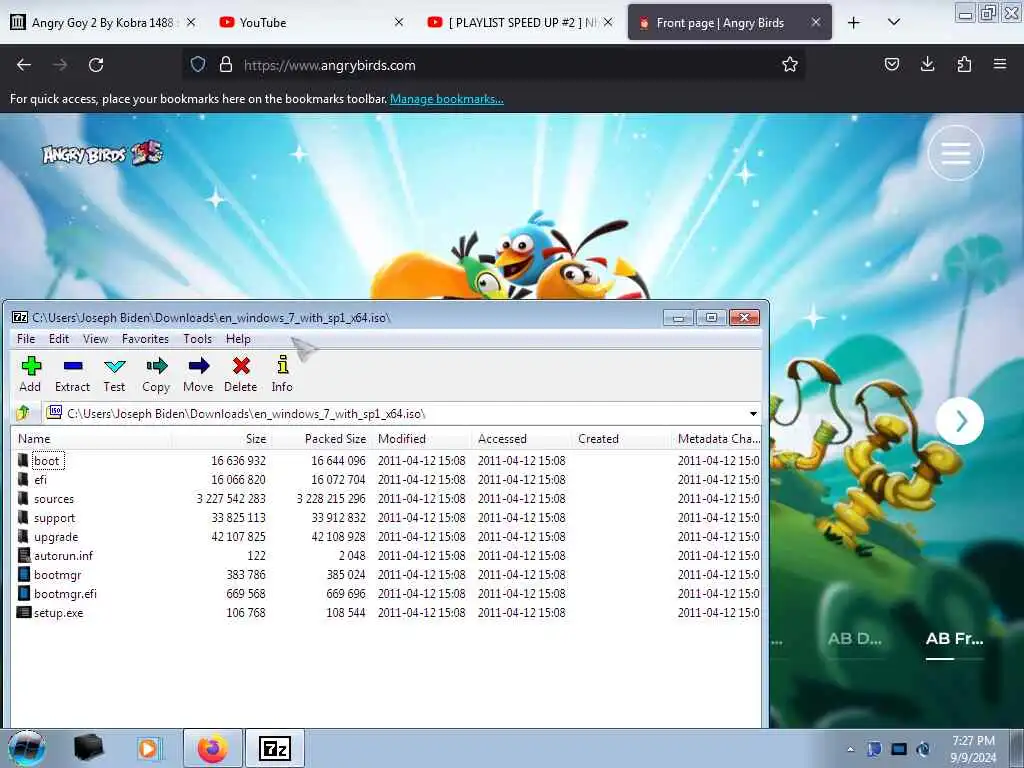
Task: Click the Extract toolbar icon
Action: [x=72, y=374]
